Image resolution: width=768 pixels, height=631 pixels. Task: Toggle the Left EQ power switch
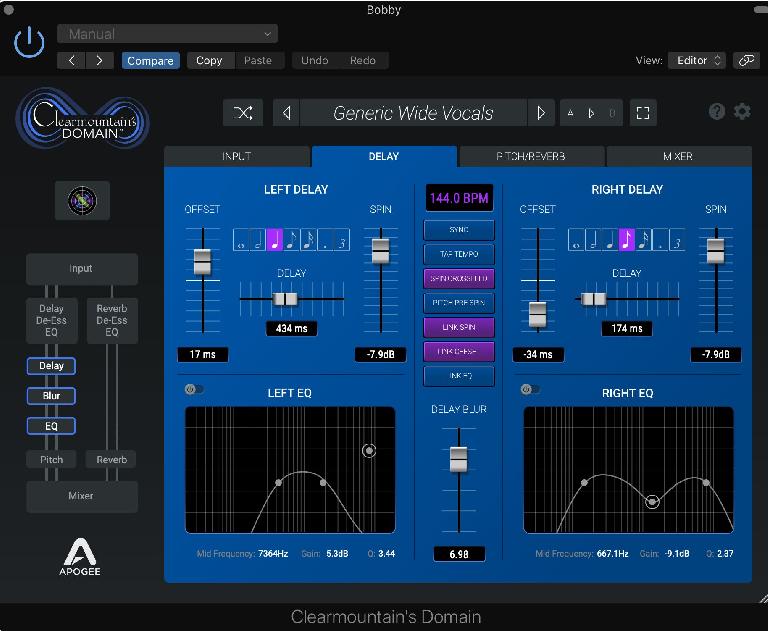pyautogui.click(x=194, y=389)
